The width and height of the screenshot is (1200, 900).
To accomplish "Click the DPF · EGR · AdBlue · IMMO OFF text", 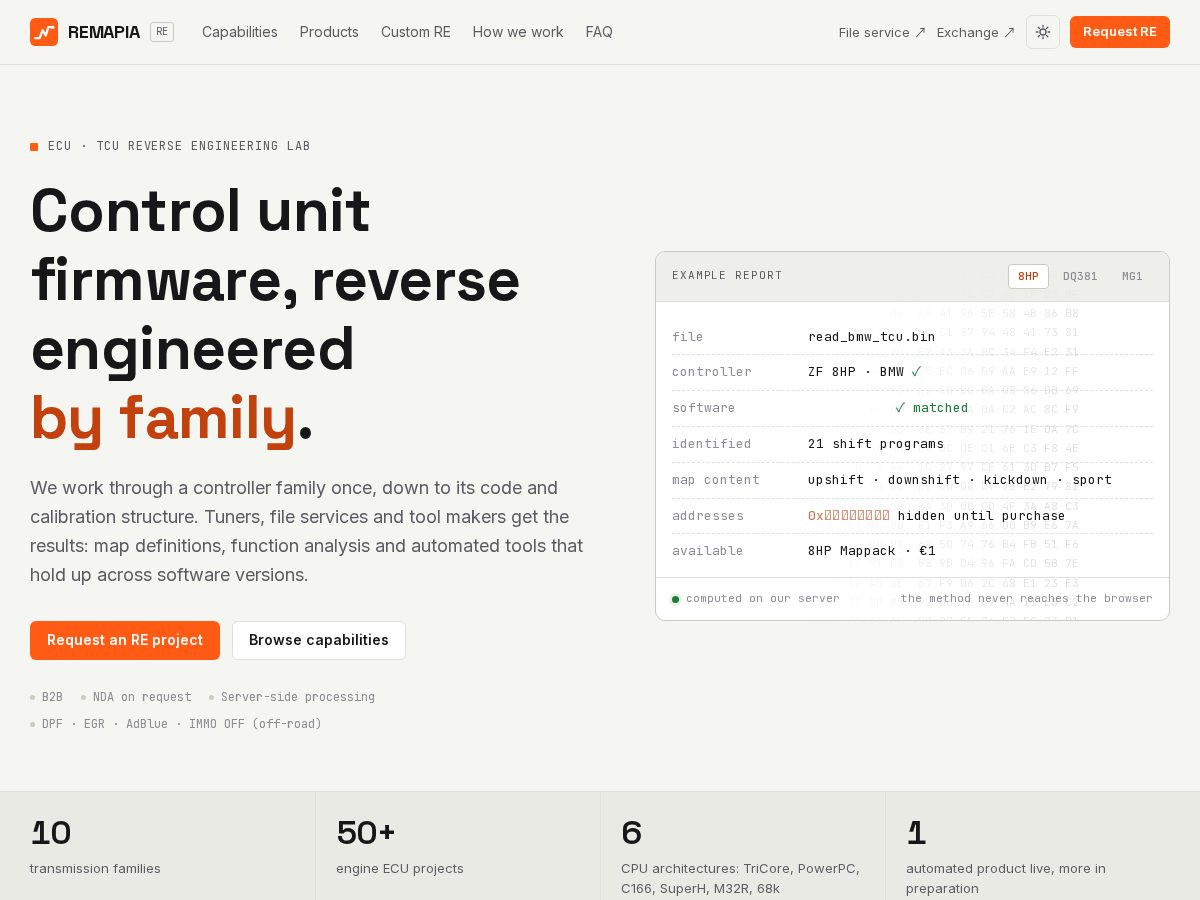I will (x=182, y=724).
